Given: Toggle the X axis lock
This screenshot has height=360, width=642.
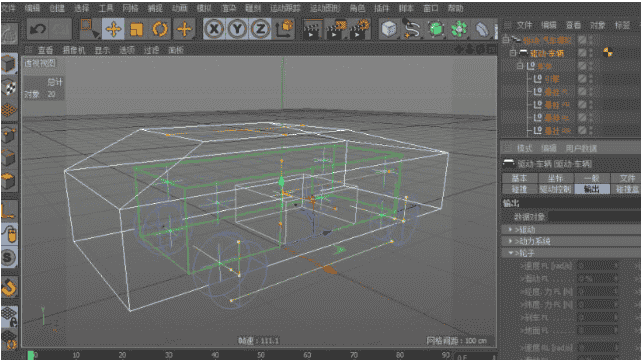Looking at the screenshot, I should click(214, 29).
